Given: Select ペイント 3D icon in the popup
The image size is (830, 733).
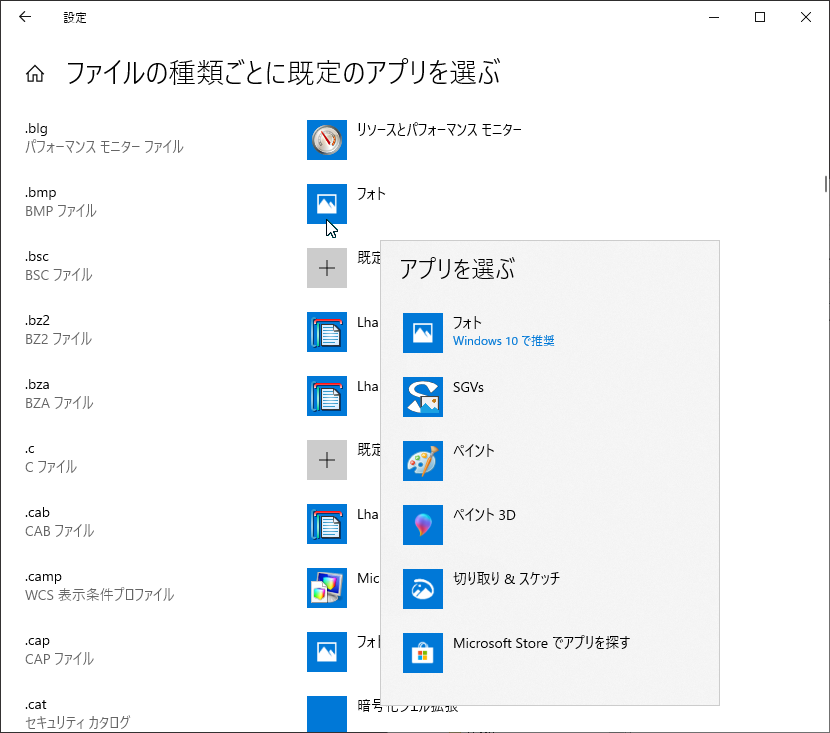Looking at the screenshot, I should pos(422,525).
